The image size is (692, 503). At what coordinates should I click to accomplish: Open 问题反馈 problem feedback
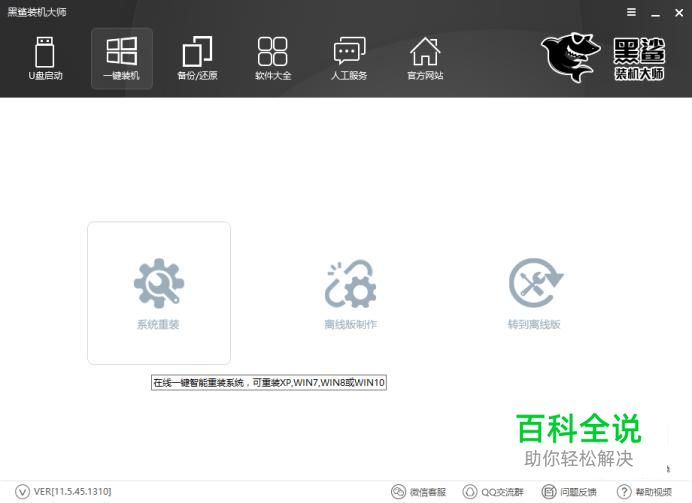pos(569,492)
